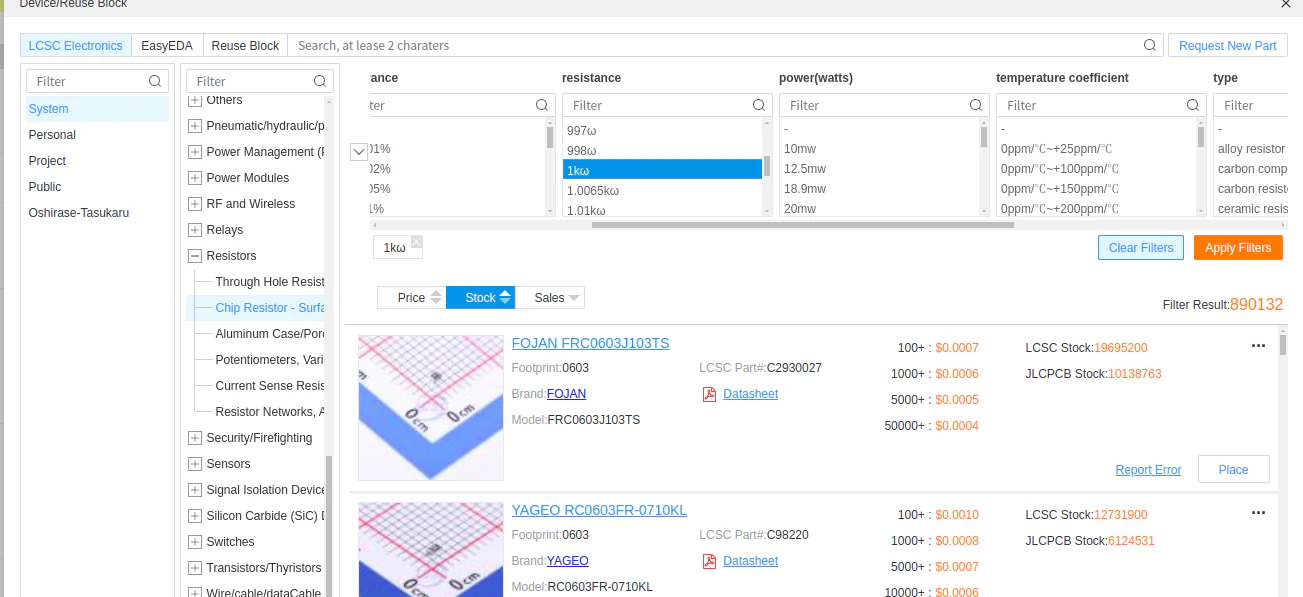1303x597 pixels.
Task: Expand Transistors/Thyristors category
Action: pyautogui.click(x=195, y=568)
